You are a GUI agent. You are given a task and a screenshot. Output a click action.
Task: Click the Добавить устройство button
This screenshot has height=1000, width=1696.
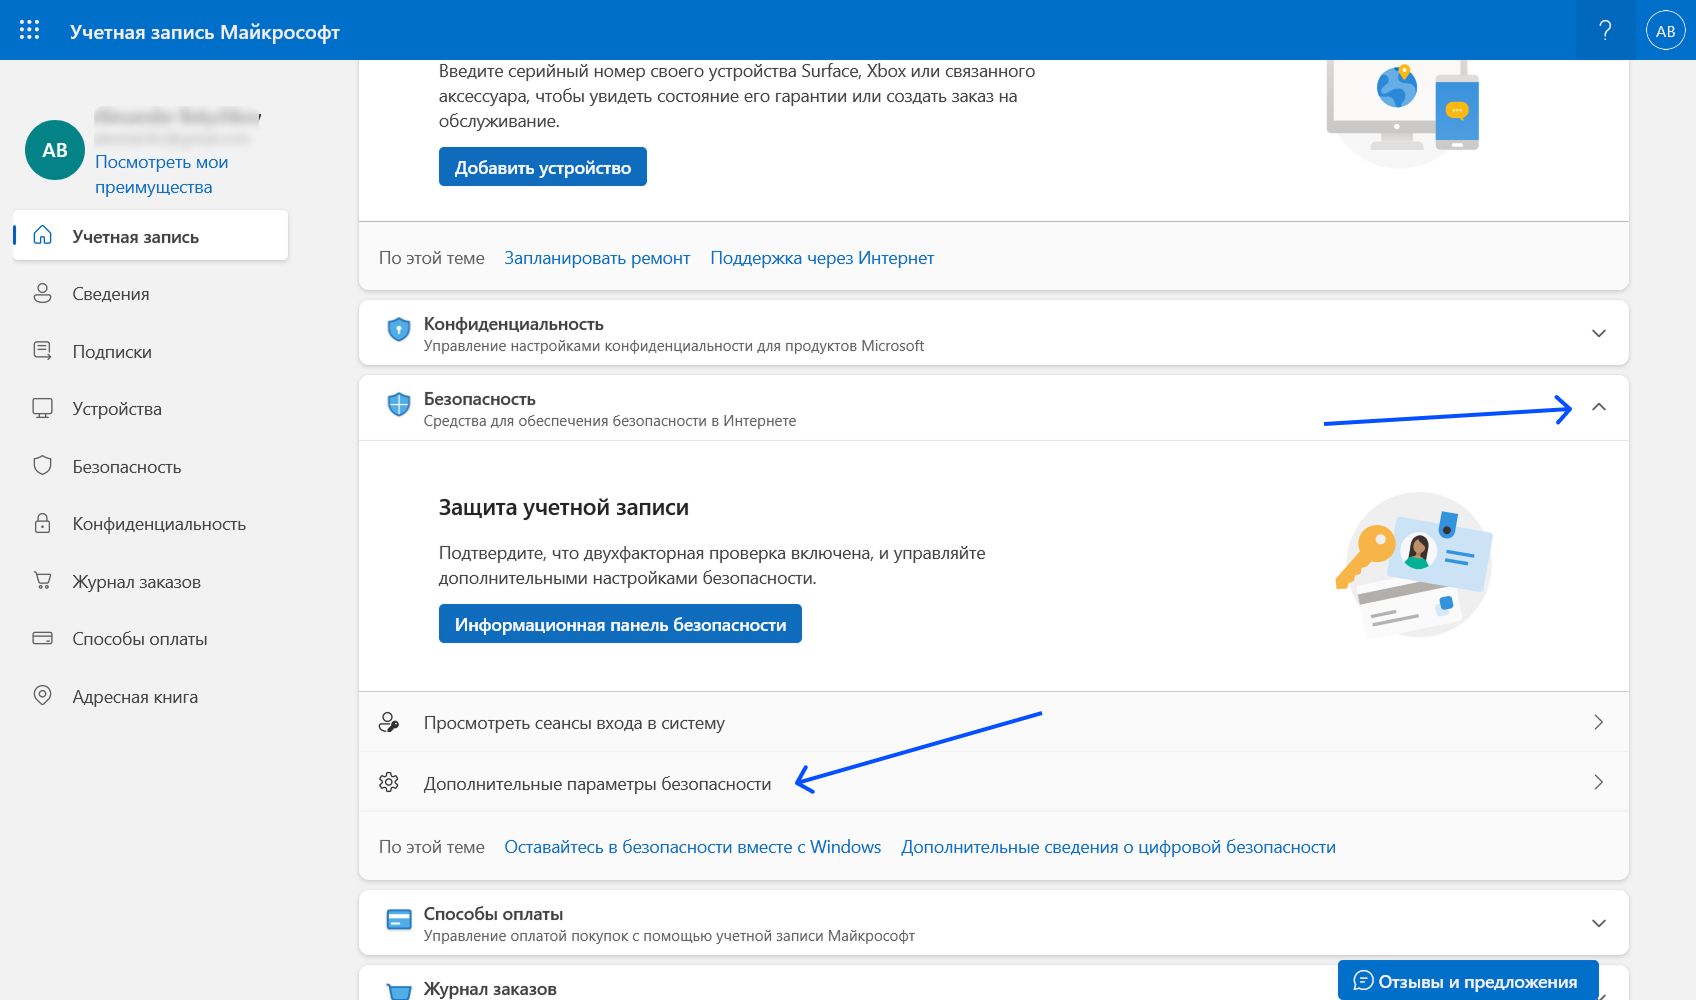coord(543,167)
